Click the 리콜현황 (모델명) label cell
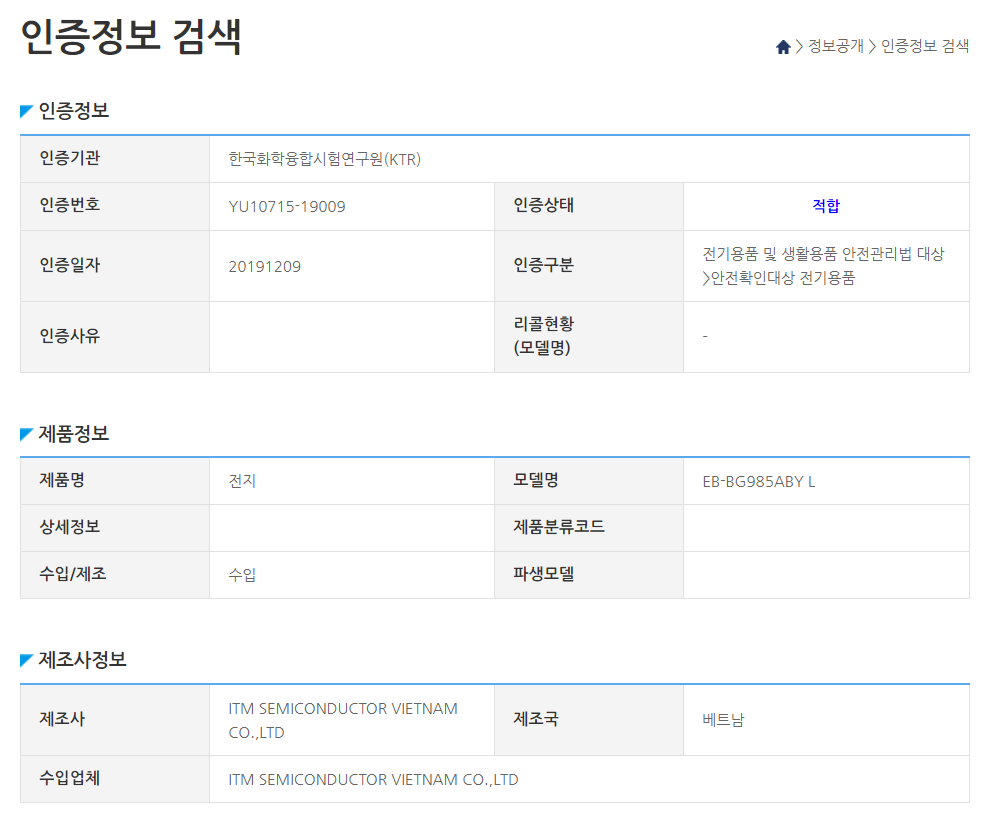Image resolution: width=983 pixels, height=819 pixels. coord(588,336)
